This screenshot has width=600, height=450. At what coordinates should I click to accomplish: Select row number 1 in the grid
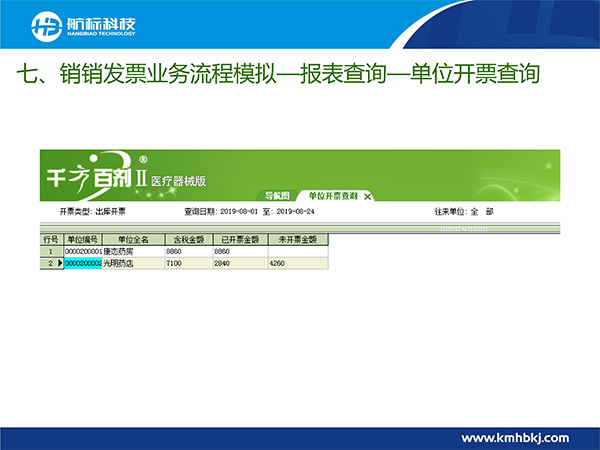click(x=51, y=251)
